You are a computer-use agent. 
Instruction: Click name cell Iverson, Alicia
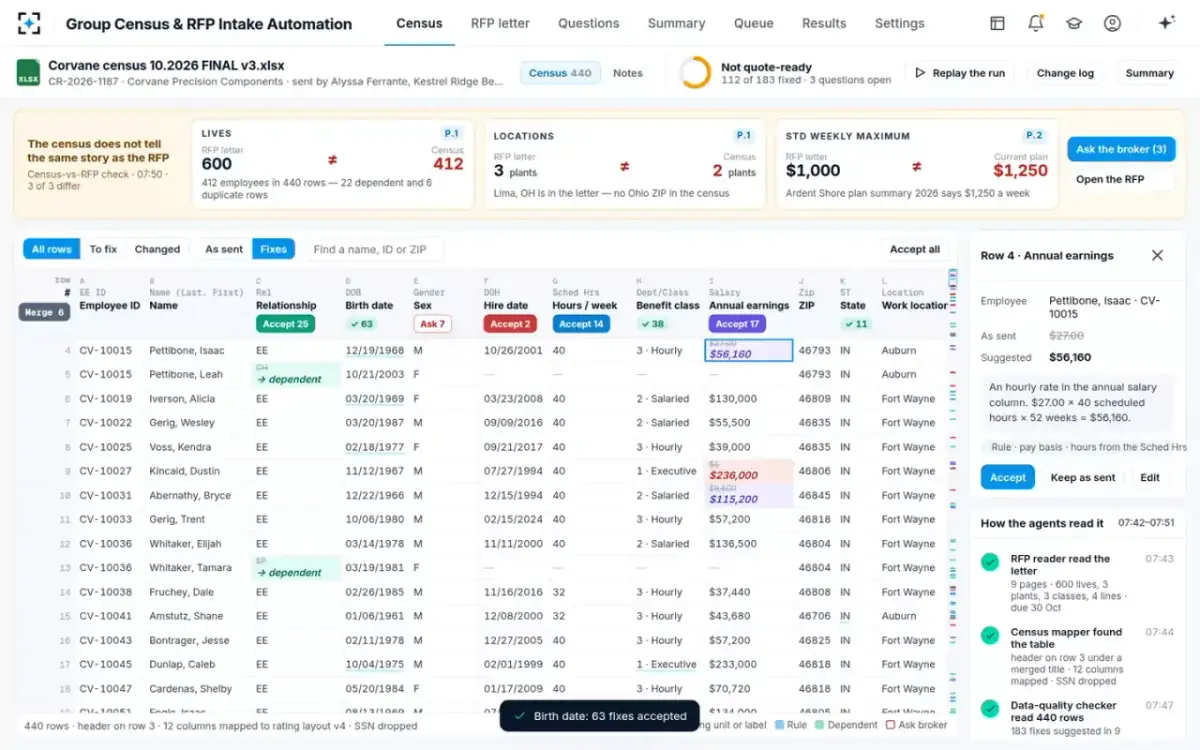pyautogui.click(x=182, y=399)
